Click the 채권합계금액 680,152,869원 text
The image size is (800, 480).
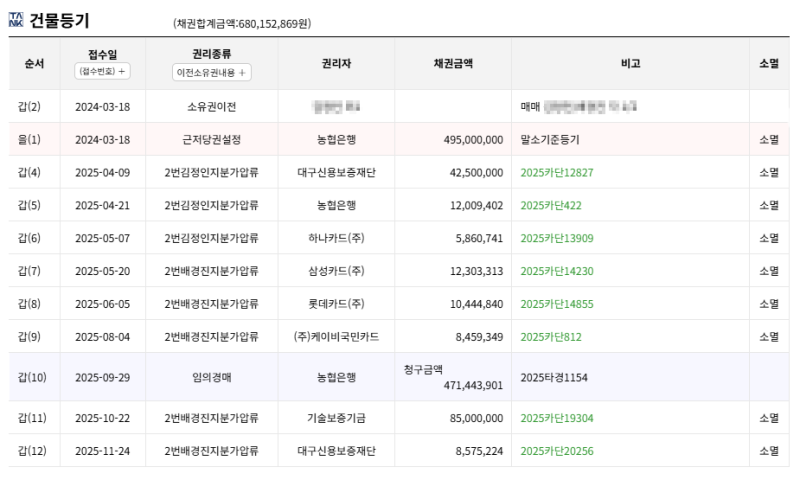[242, 23]
